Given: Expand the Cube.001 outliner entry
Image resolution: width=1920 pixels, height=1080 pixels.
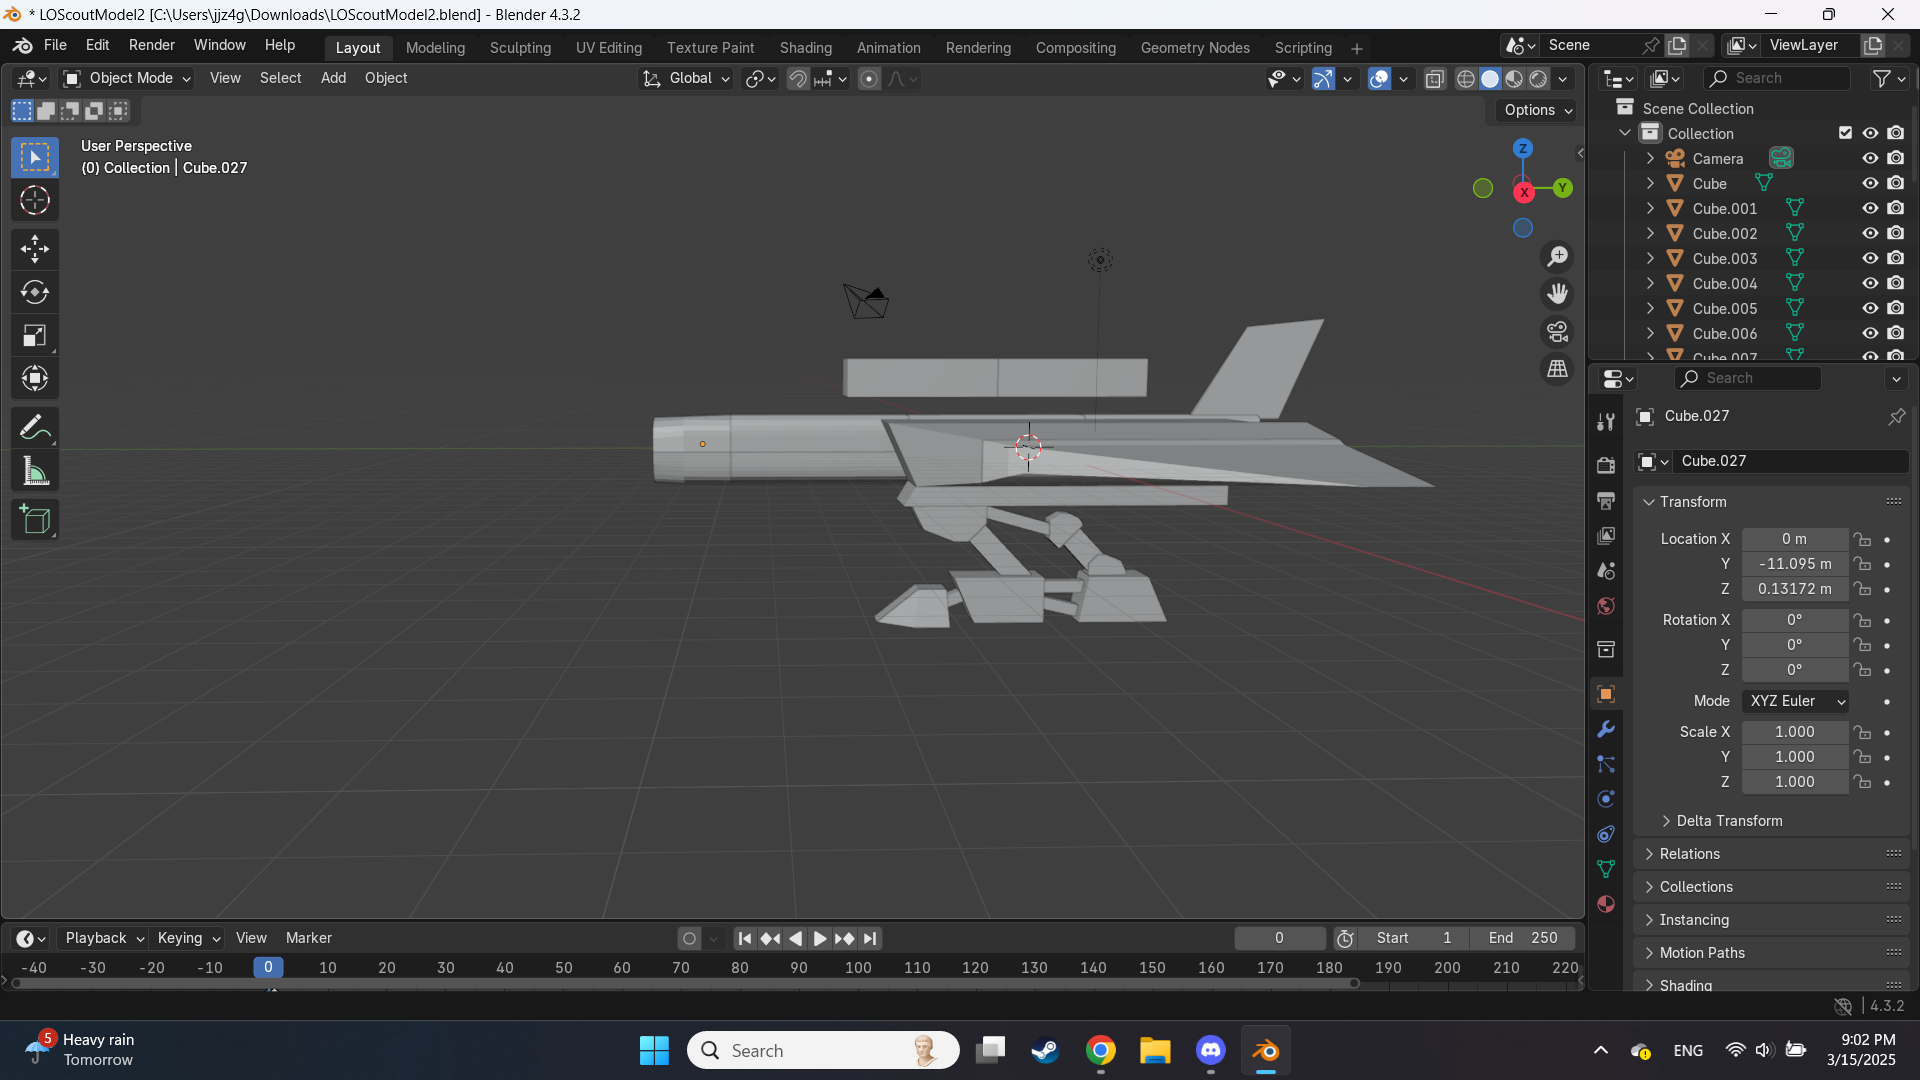Looking at the screenshot, I should coord(1649,208).
